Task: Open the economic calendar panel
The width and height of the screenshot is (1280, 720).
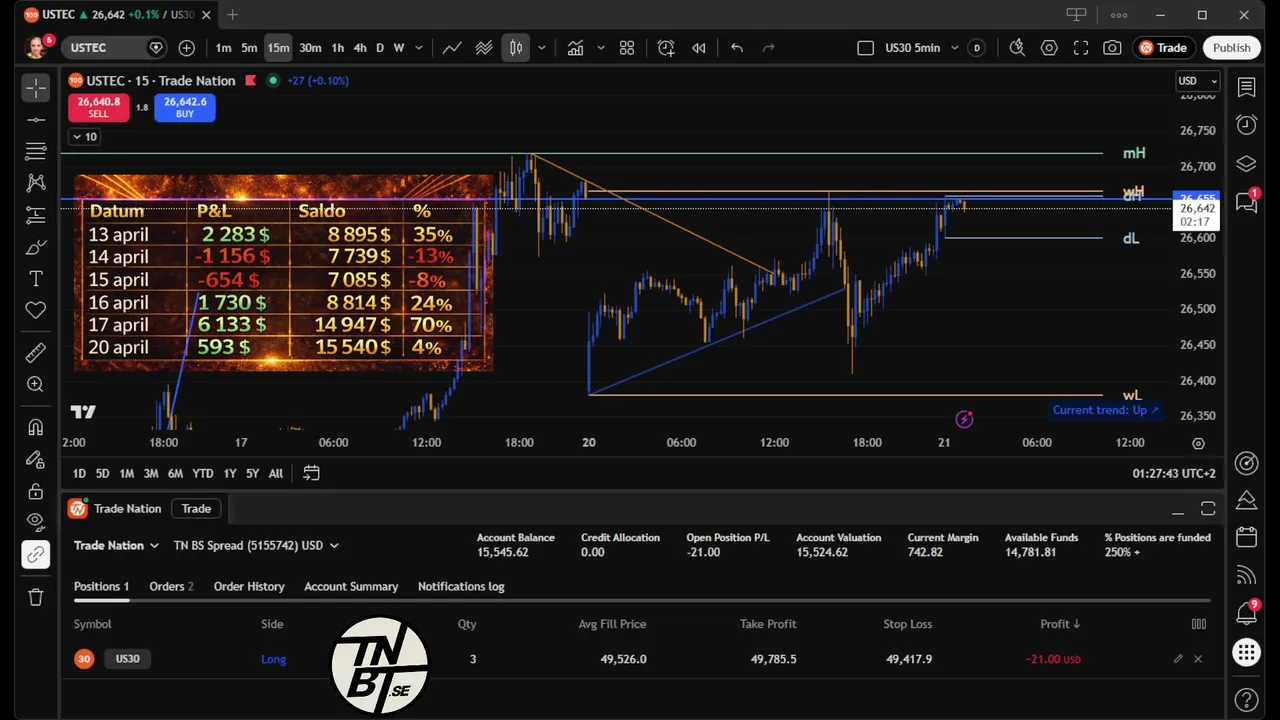Action: click(1246, 537)
